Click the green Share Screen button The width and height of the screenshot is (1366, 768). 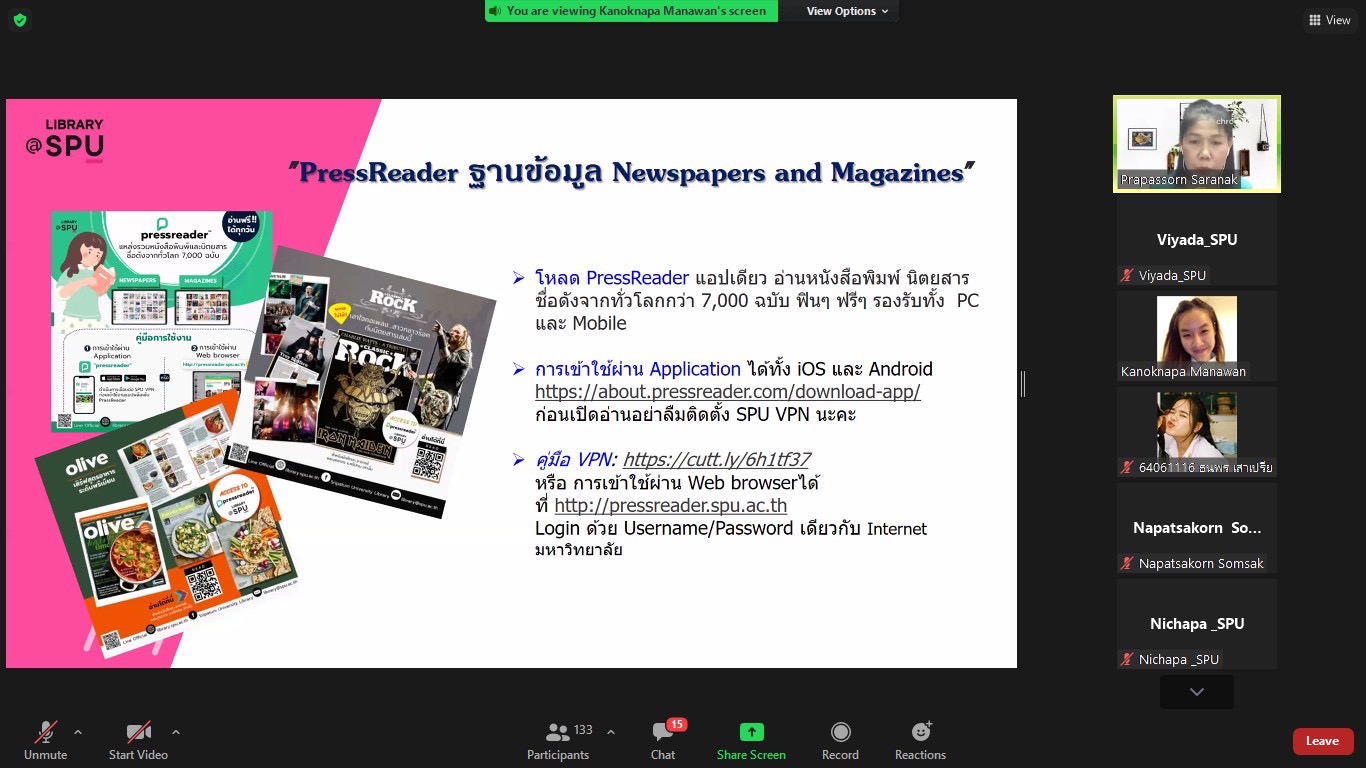[x=751, y=741]
